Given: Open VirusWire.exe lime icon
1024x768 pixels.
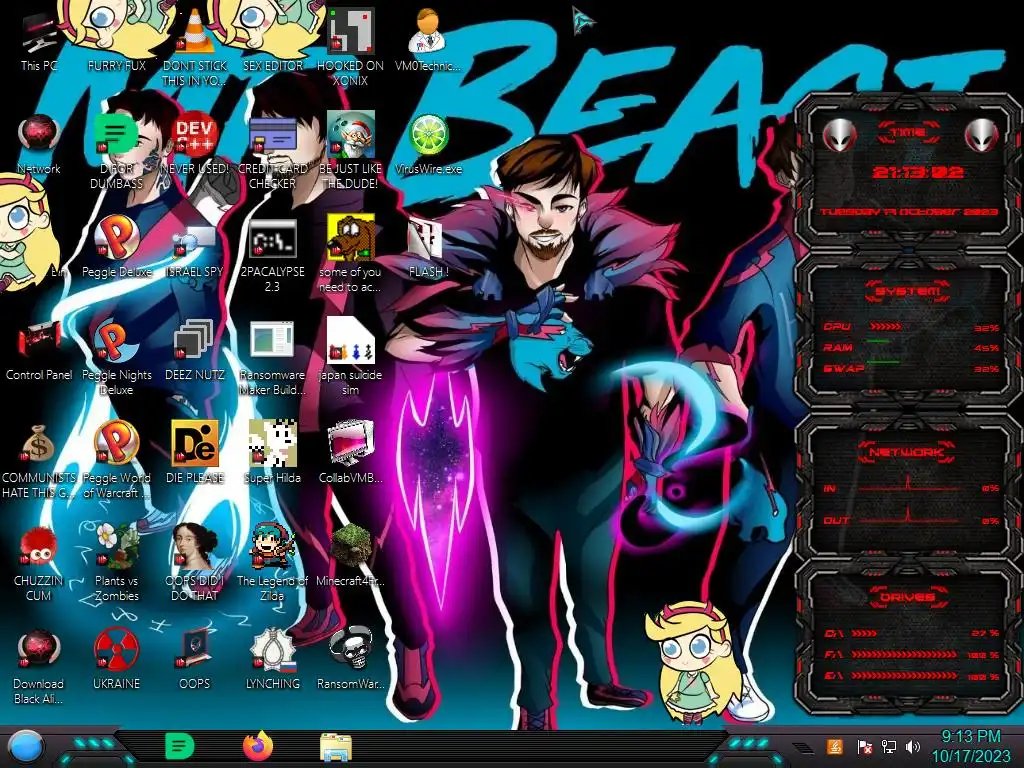Looking at the screenshot, I should click(428, 135).
